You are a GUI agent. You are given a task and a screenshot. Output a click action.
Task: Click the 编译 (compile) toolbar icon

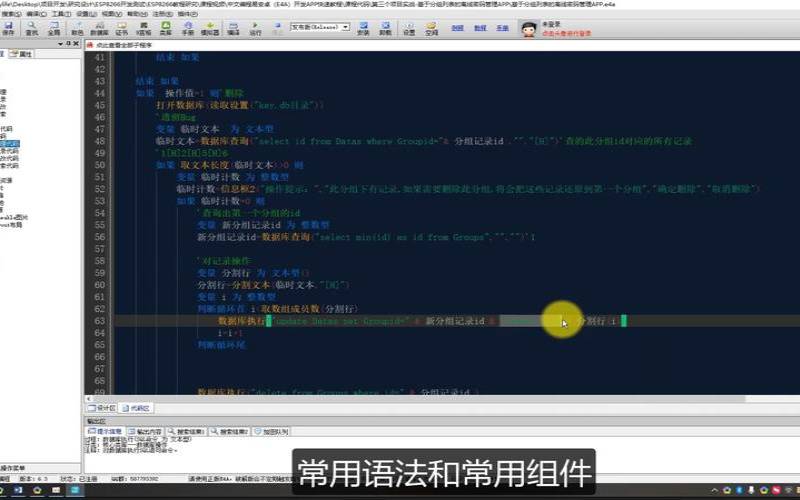(233, 28)
